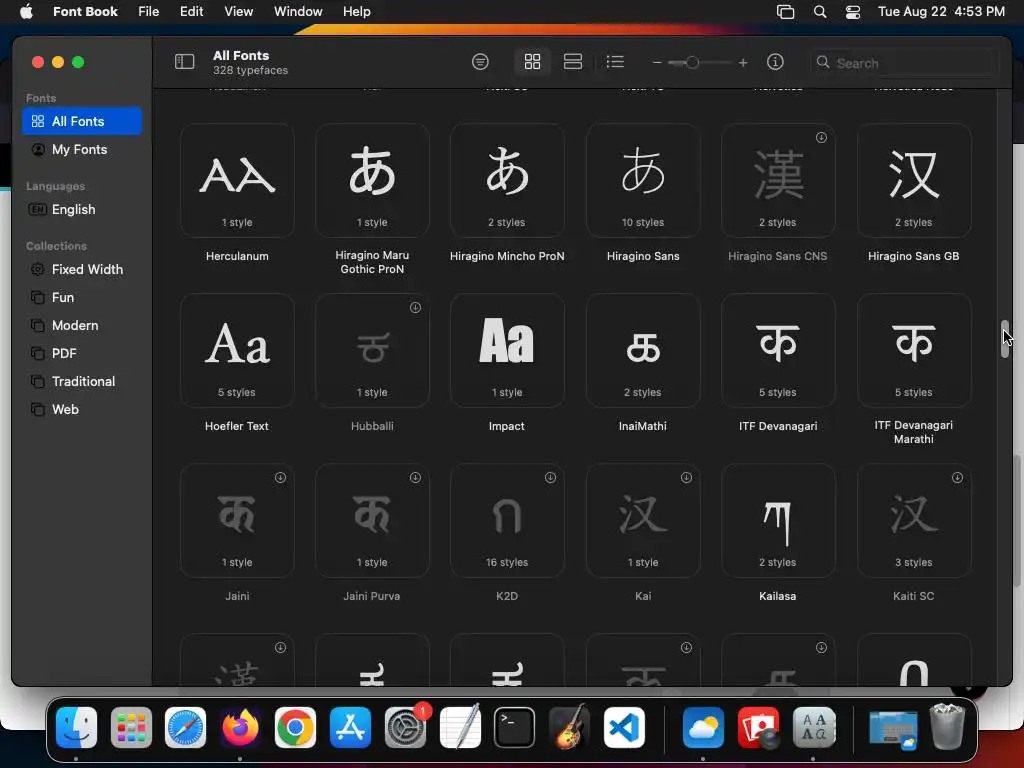Select the InaiMathi font thumbnail
This screenshot has height=768, width=1024.
[643, 351]
